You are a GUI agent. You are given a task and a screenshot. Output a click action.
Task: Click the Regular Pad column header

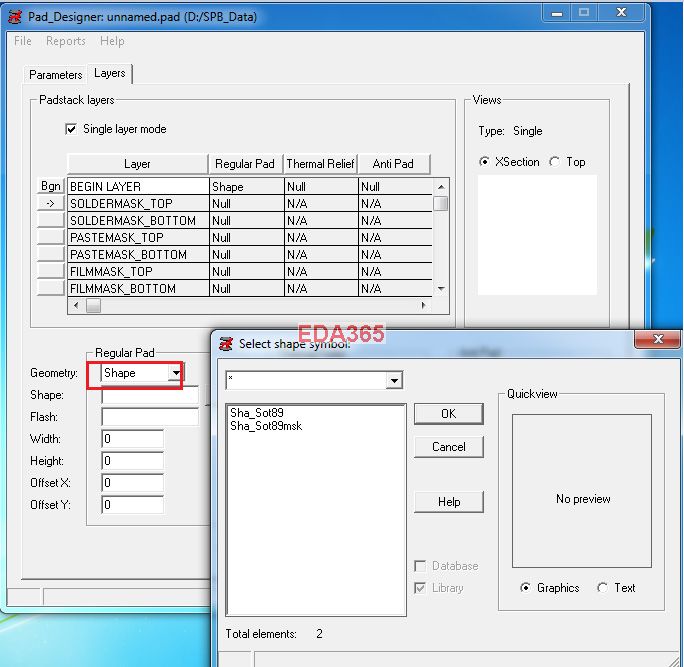coord(246,164)
